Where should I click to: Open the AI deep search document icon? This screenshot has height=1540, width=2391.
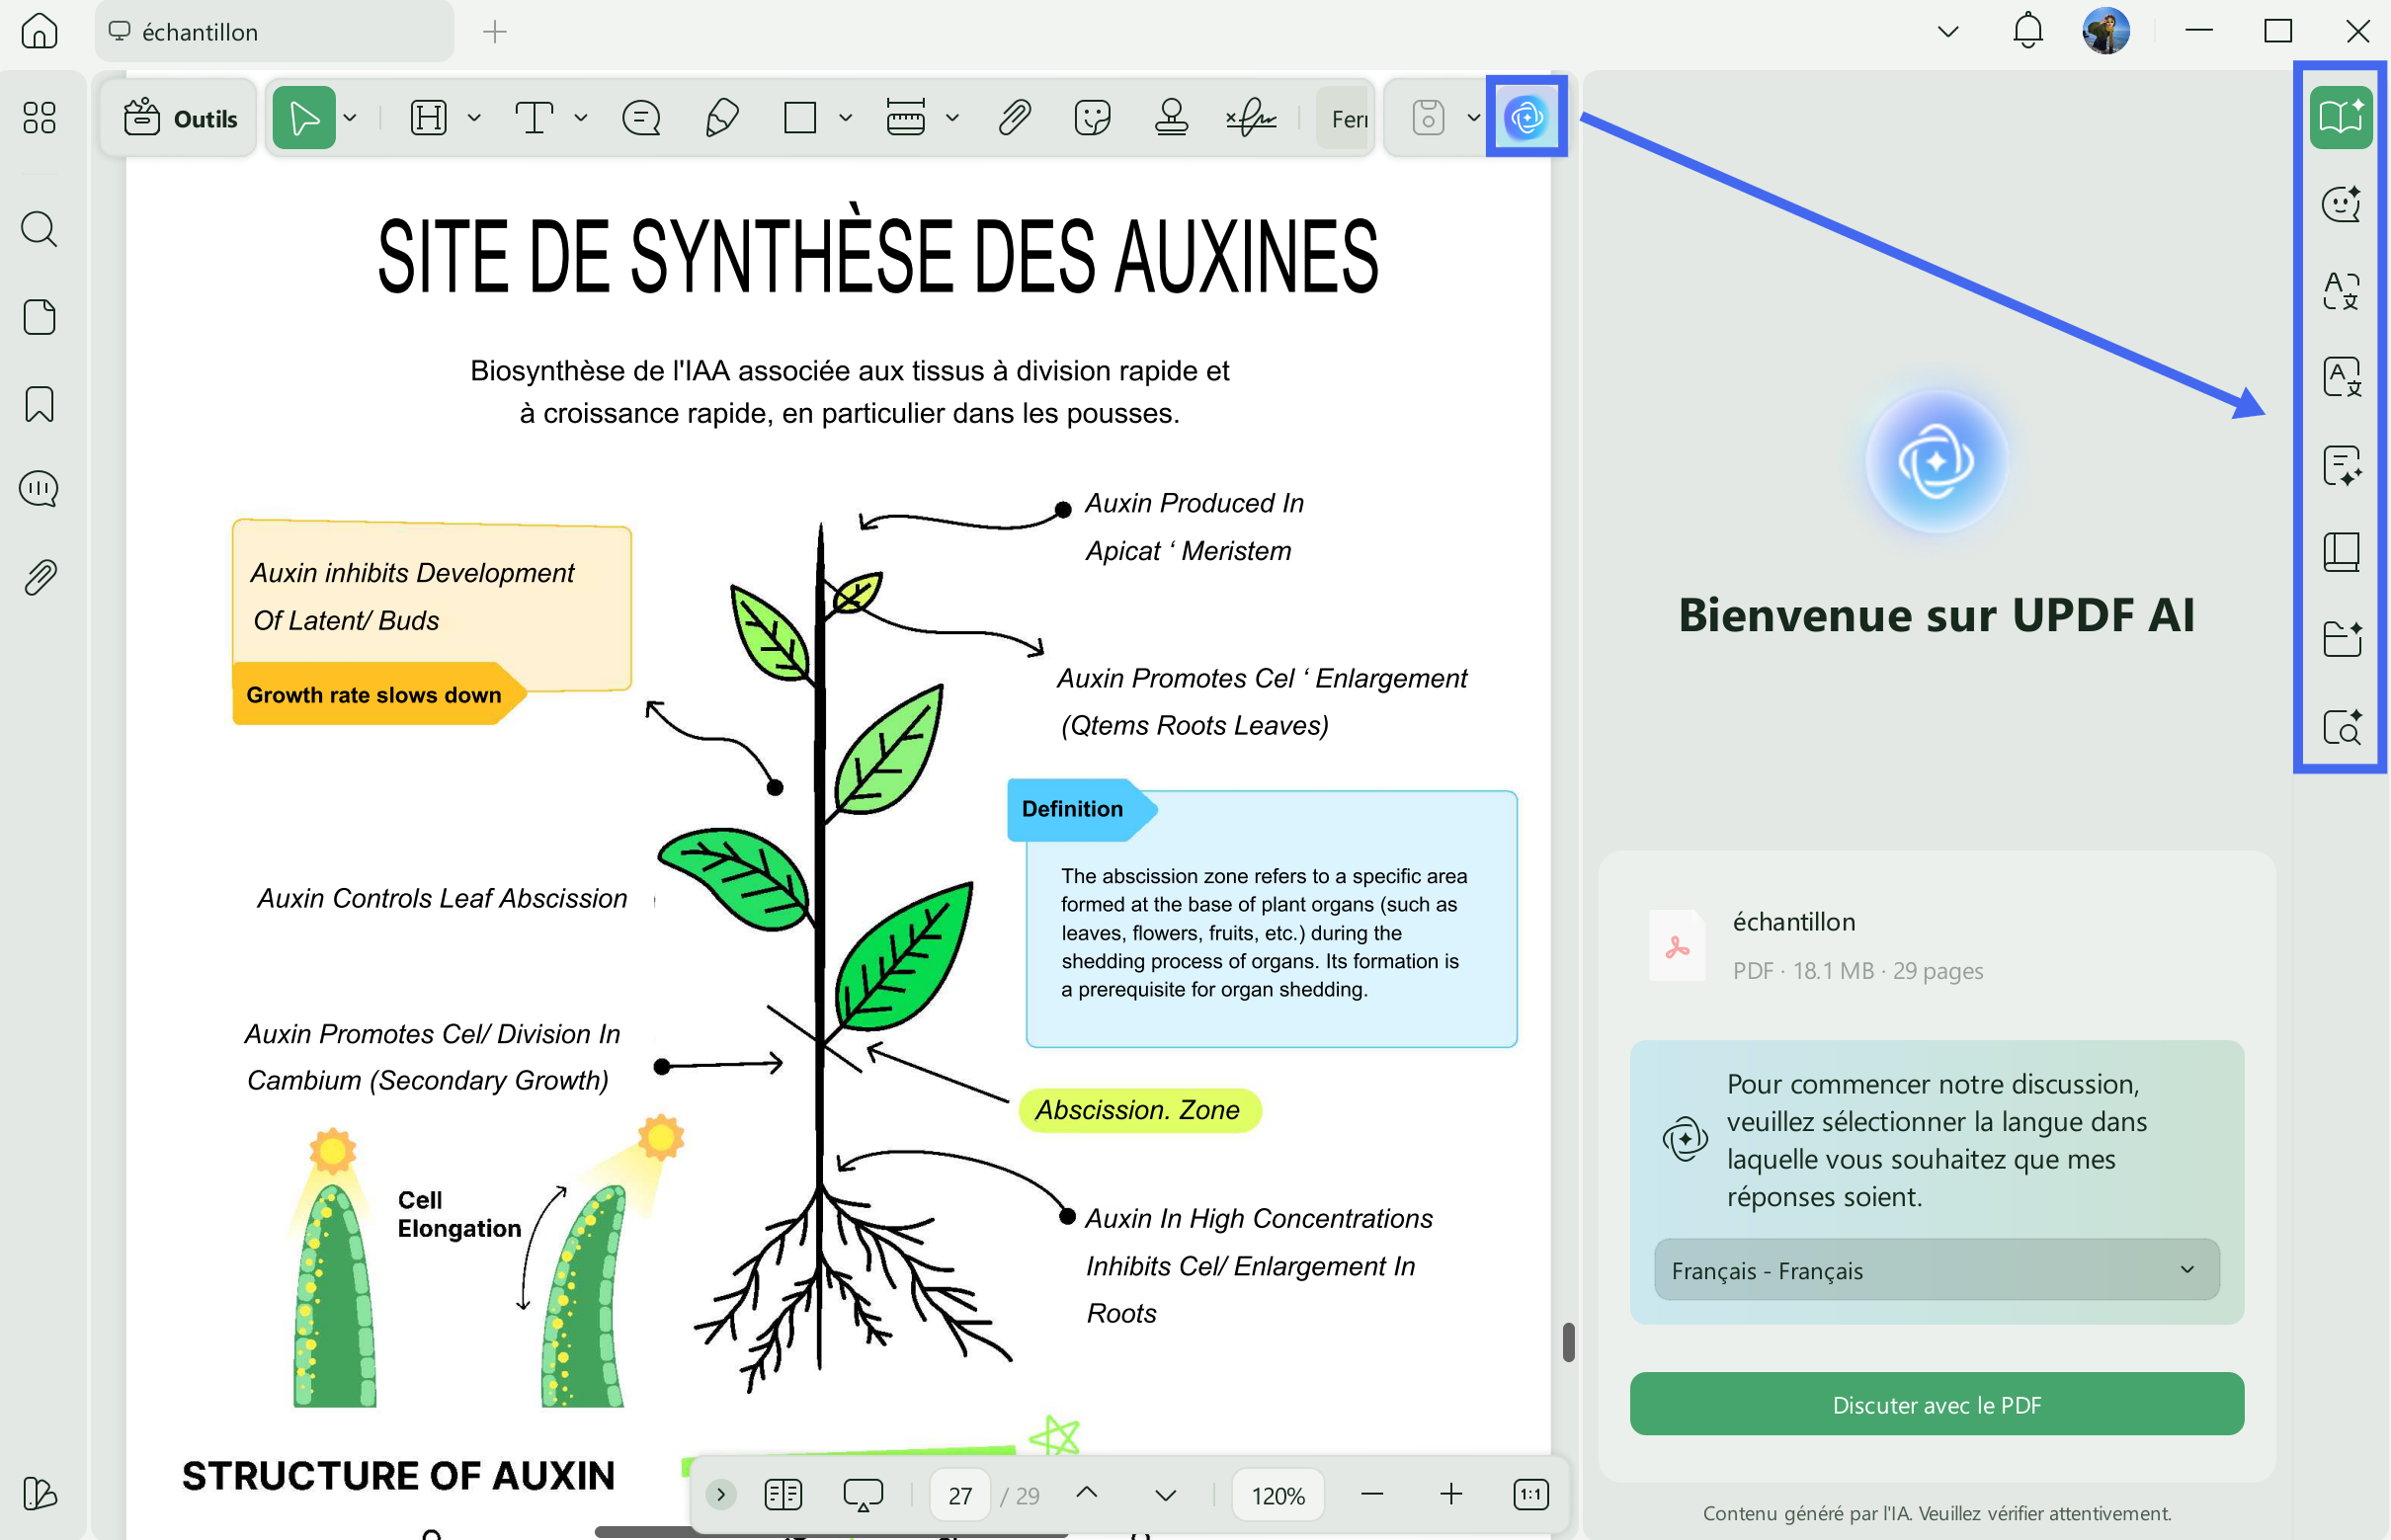click(x=2341, y=727)
